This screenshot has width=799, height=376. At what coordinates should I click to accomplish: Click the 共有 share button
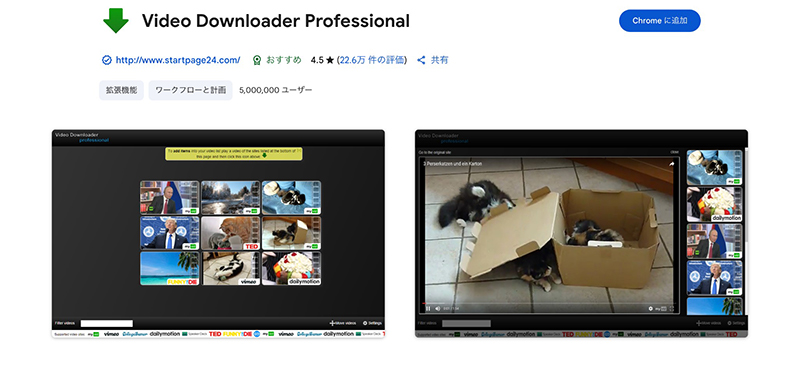pyautogui.click(x=433, y=60)
